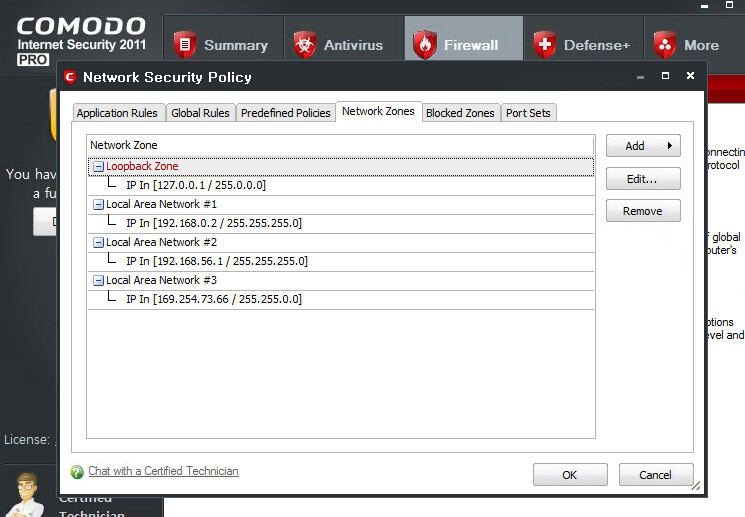The height and width of the screenshot is (517, 745).
Task: Open the Add dropdown button
Action: 643,146
